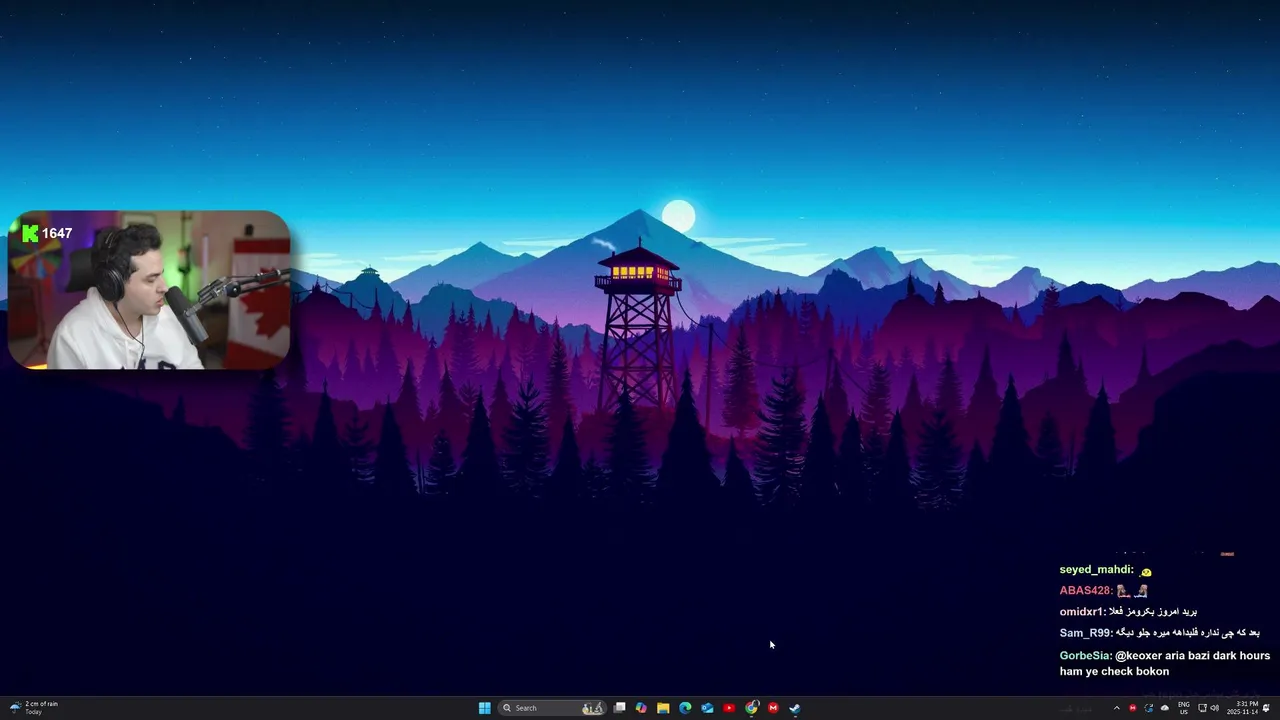
Task: Open the notifications bell icon
Action: click(1266, 708)
